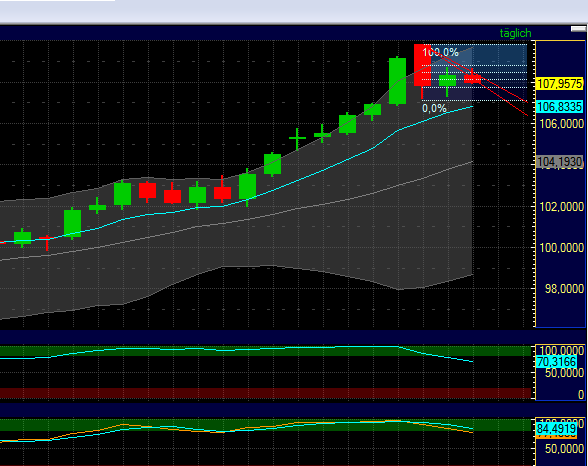Click the 106,0000 price axis label
This screenshot has width=588, height=466.
(x=561, y=124)
